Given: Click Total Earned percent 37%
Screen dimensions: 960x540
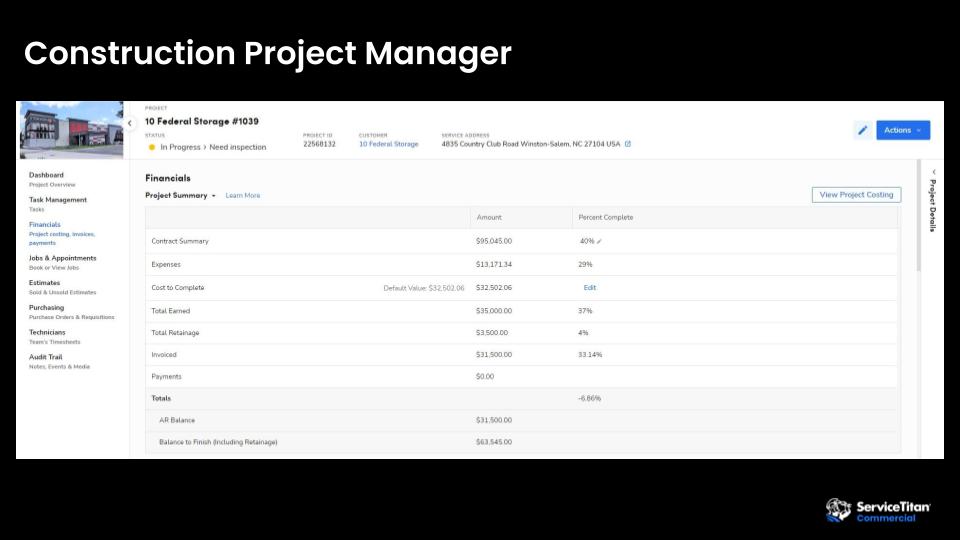Looking at the screenshot, I should coord(585,311).
